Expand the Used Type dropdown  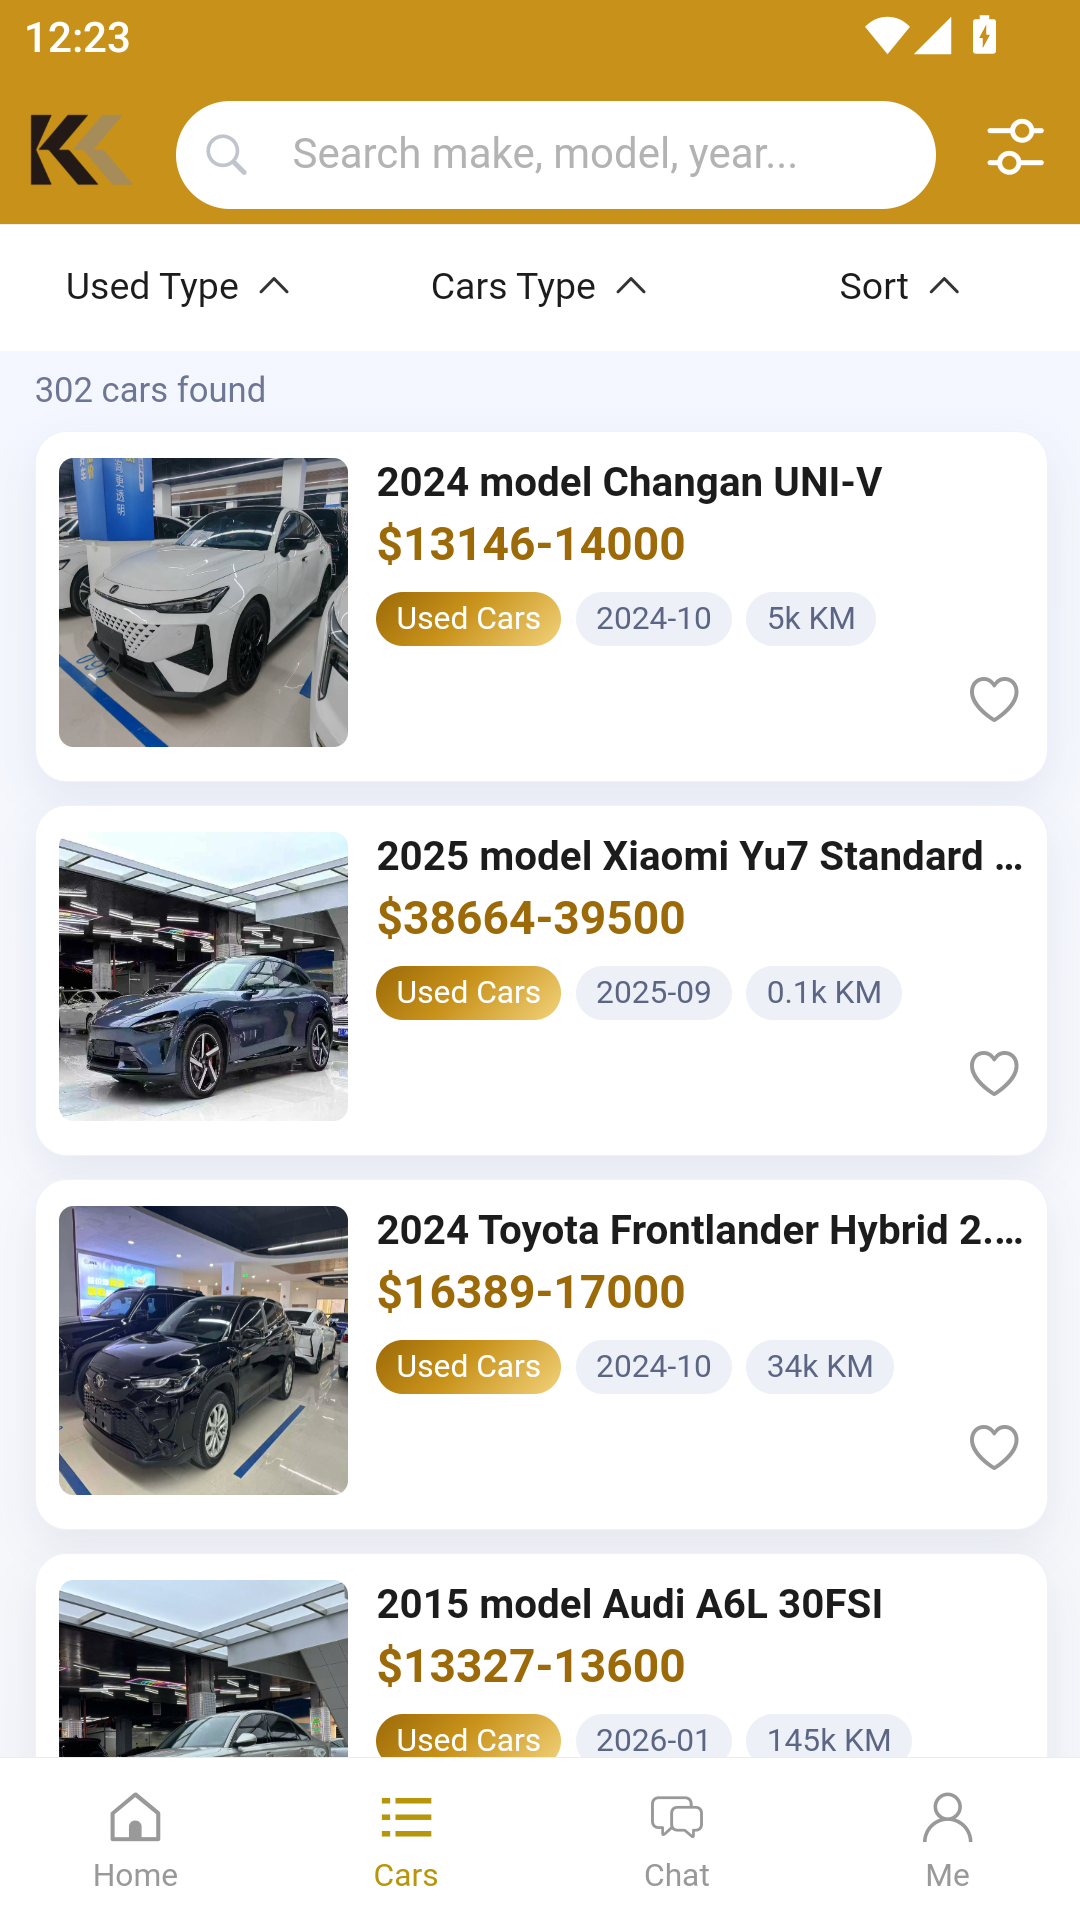click(177, 287)
